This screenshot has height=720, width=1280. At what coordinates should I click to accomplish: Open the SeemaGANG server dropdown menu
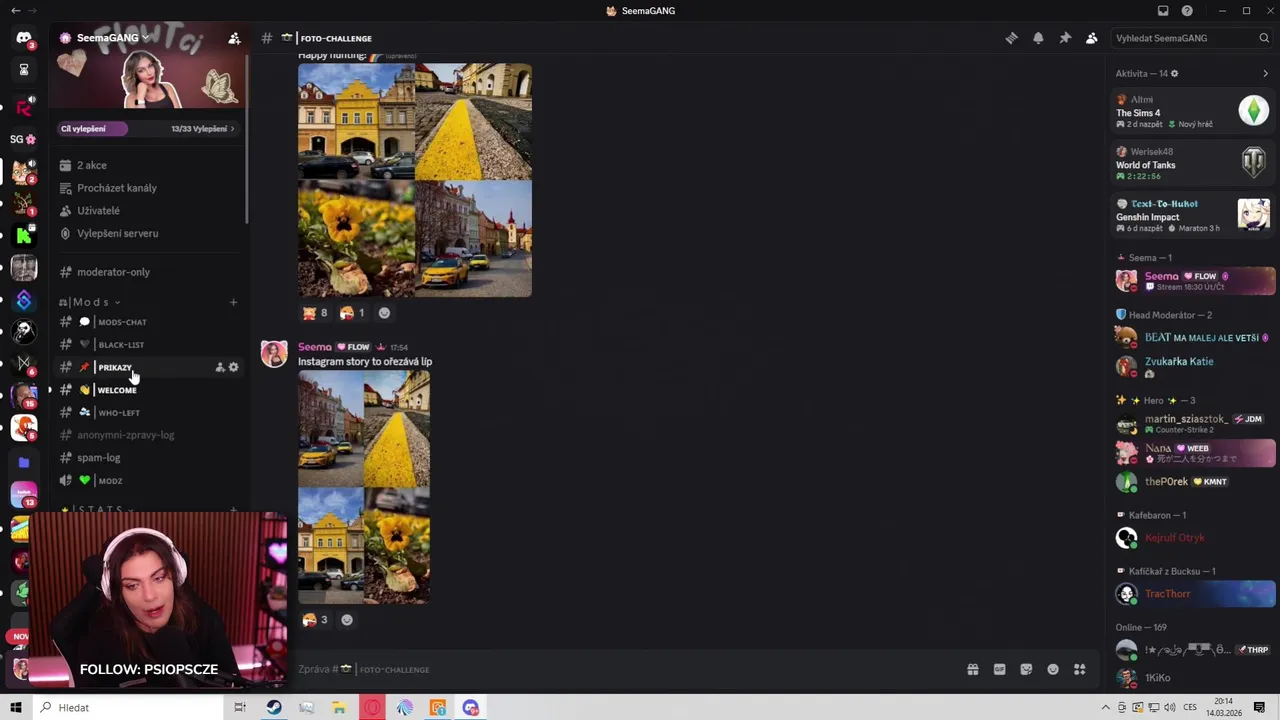click(112, 38)
